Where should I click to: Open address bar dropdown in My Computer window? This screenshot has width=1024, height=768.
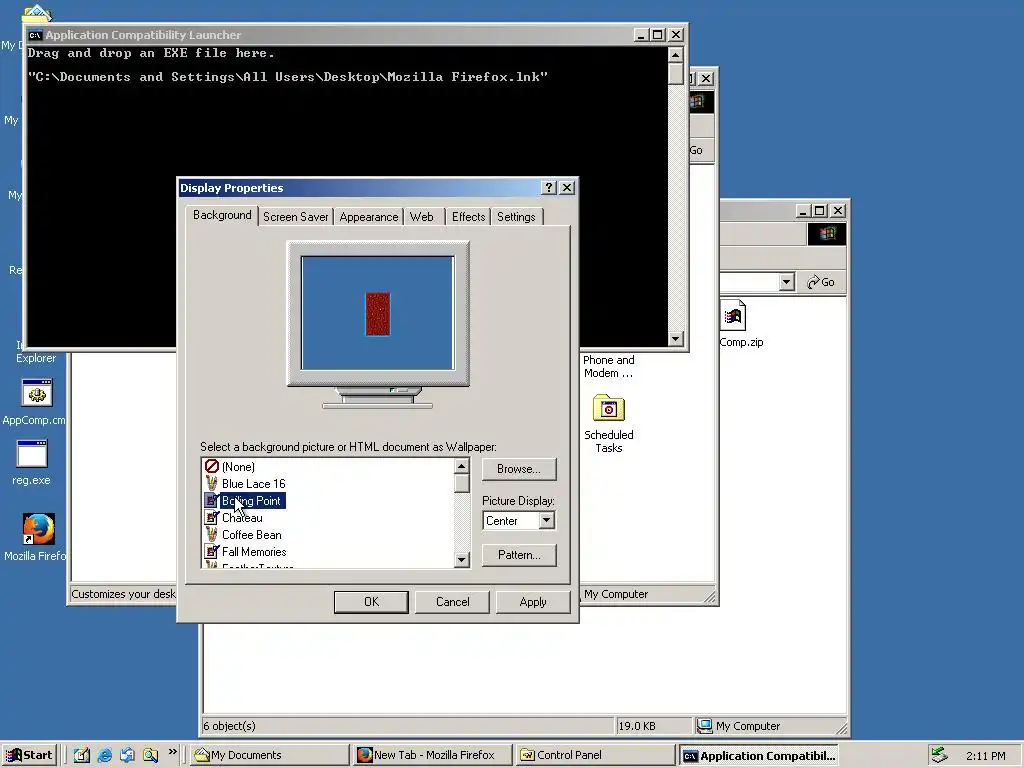click(x=786, y=282)
